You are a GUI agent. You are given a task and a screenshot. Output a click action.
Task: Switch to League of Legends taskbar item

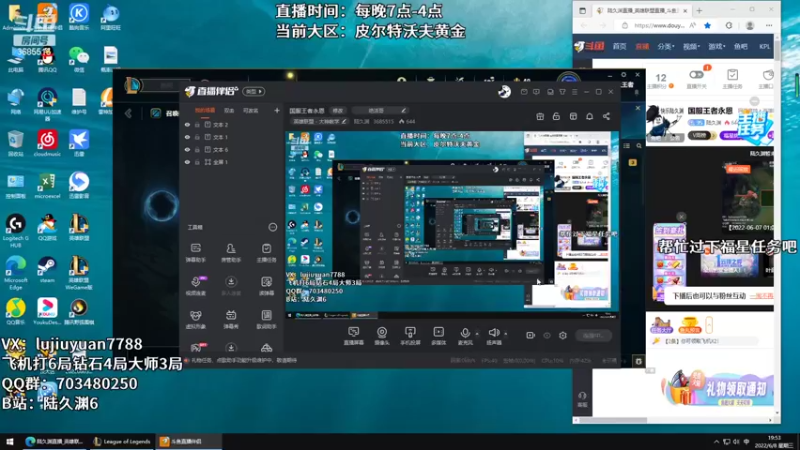[122, 441]
